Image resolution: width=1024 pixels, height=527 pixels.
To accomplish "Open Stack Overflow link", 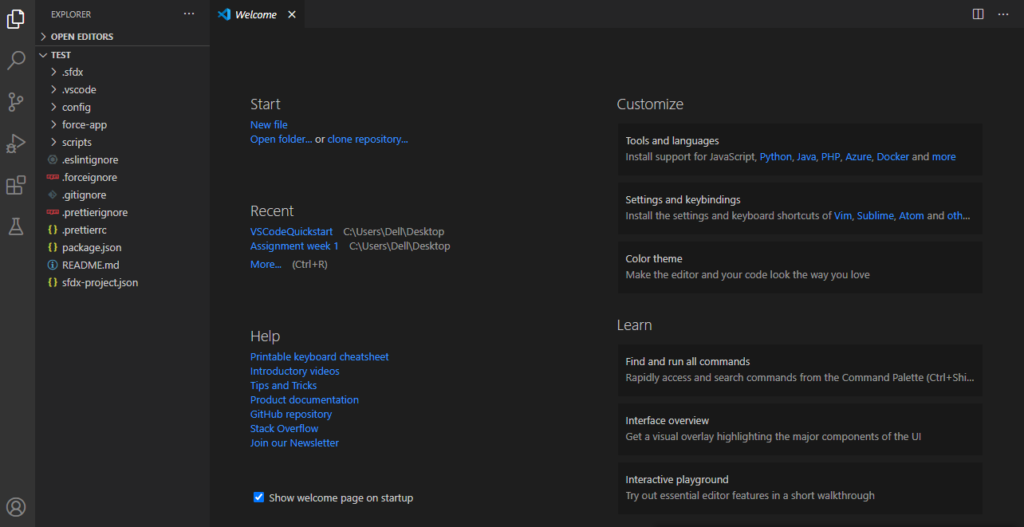I will 284,429.
